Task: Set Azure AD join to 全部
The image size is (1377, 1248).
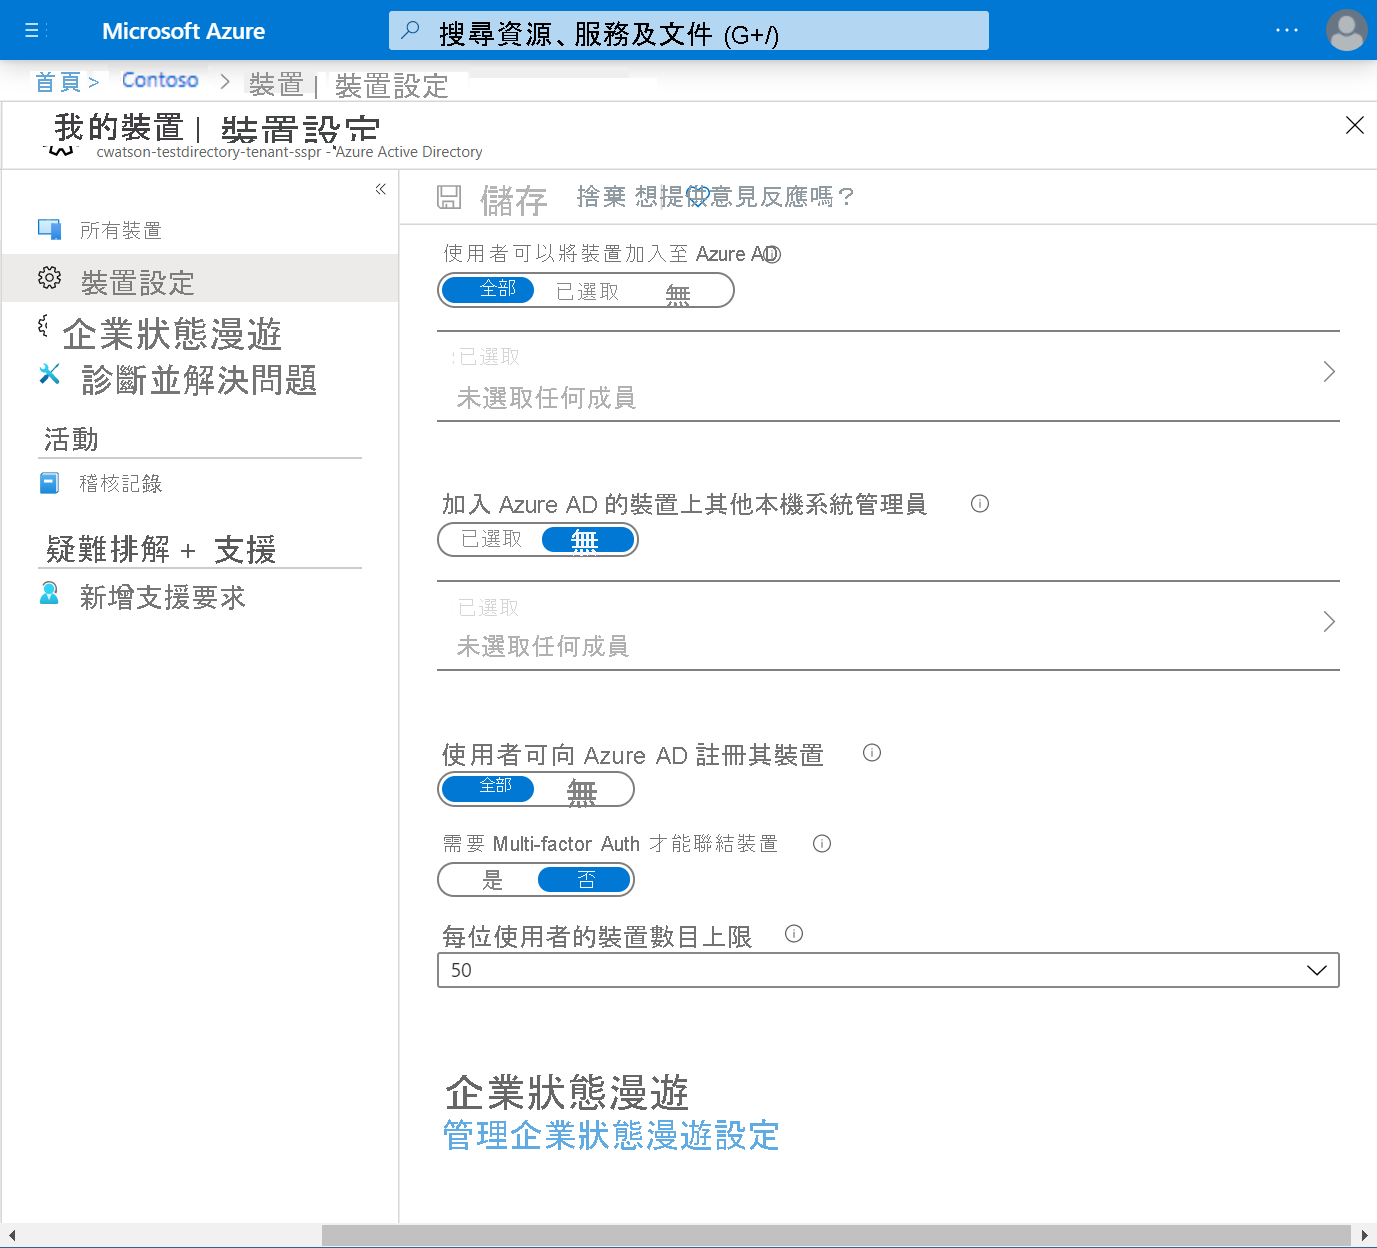Action: [x=488, y=289]
